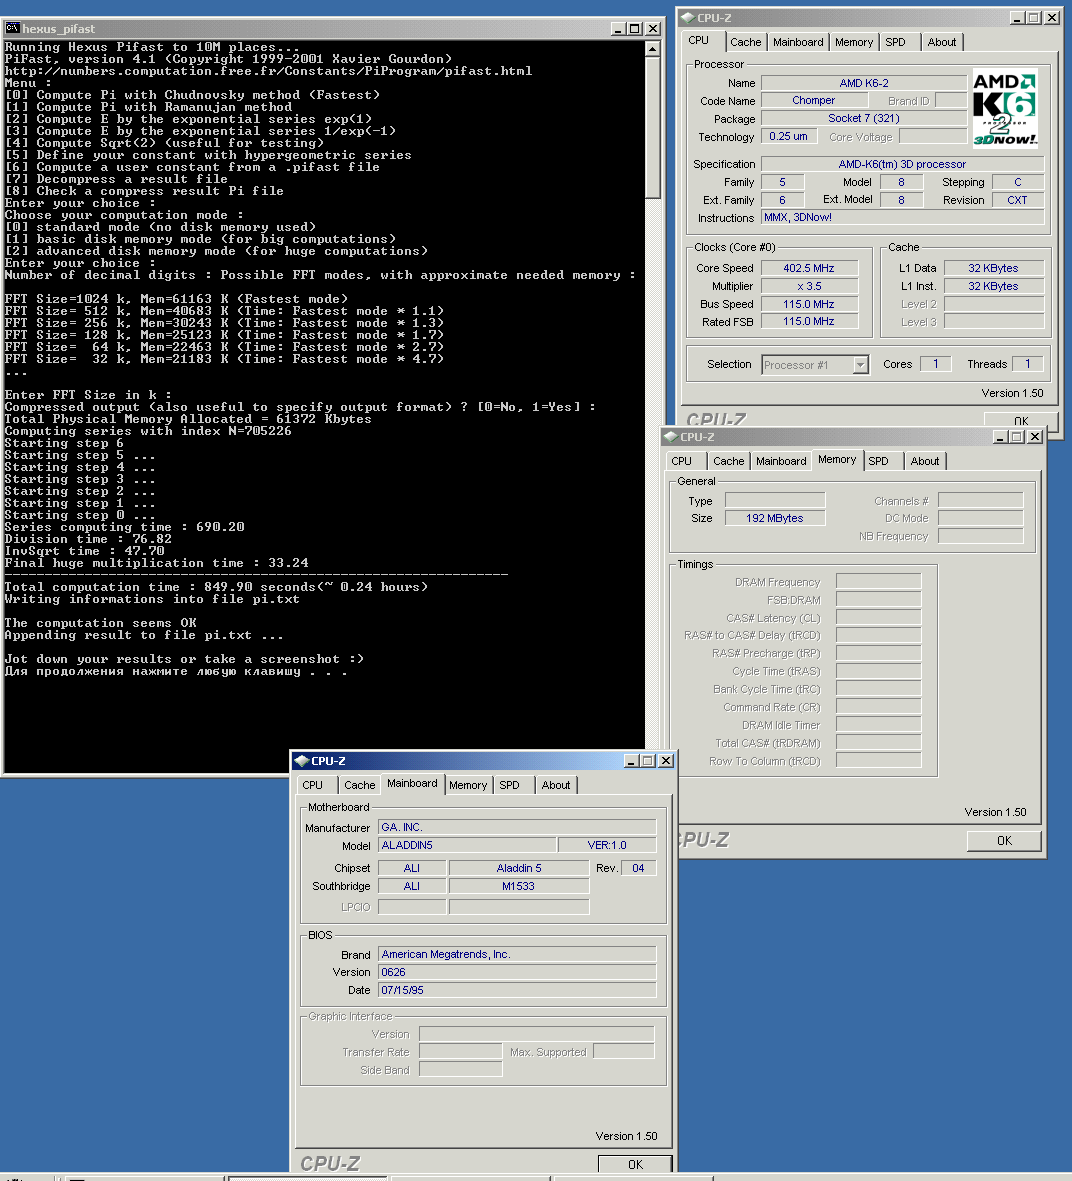Select Memory tab in Mainboard CPU-Z window

(468, 785)
